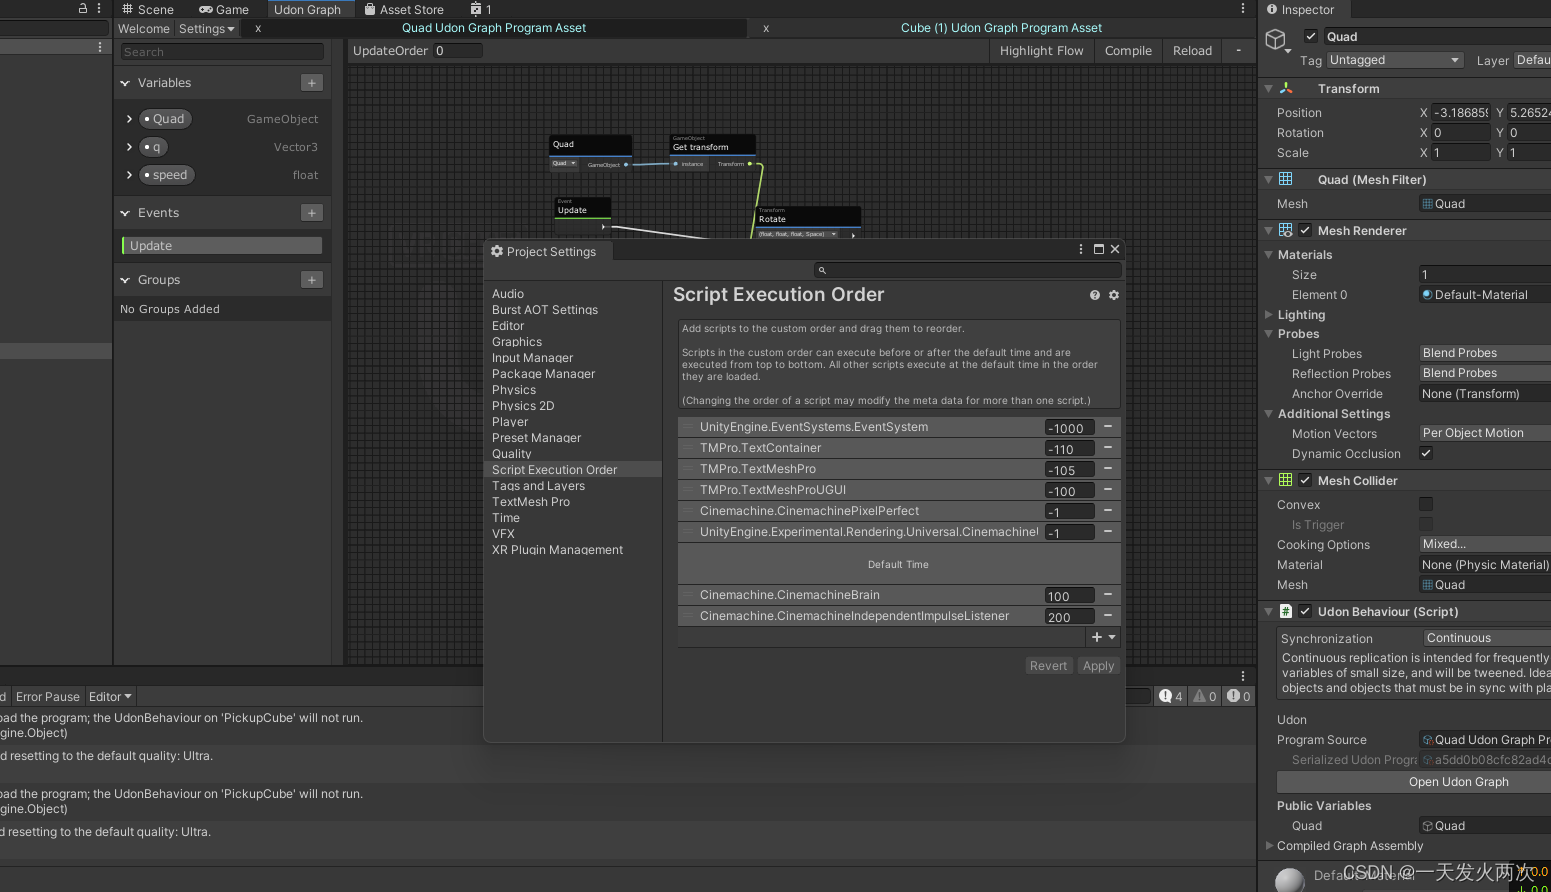Open the console panel kebab menu
The width and height of the screenshot is (1551, 892).
click(1243, 676)
